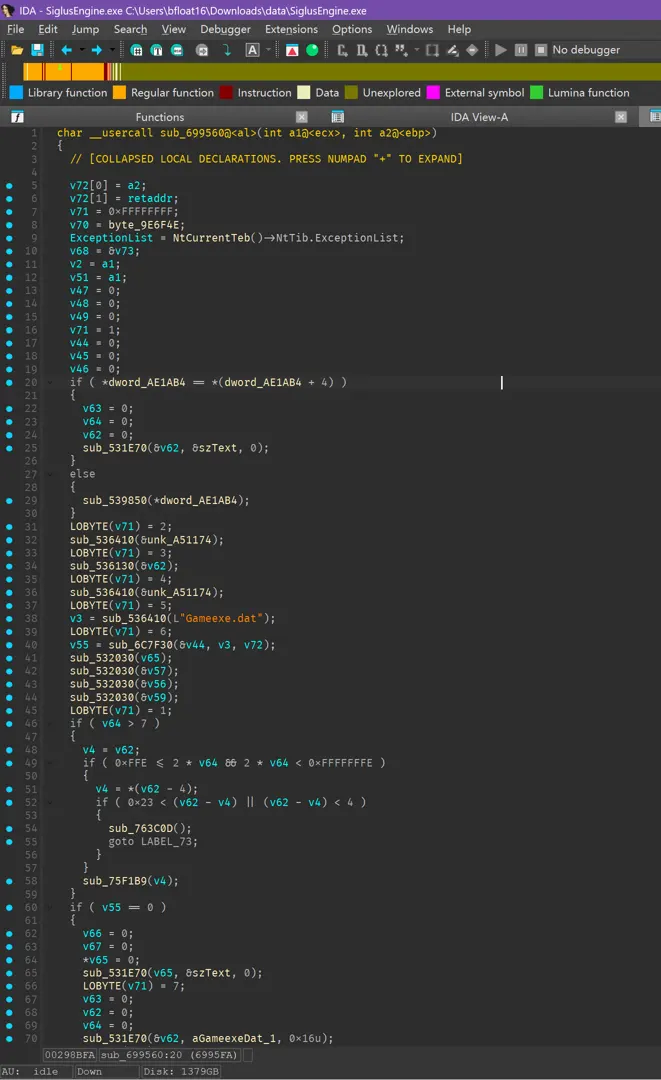The height and width of the screenshot is (1080, 661).
Task: Click the teal down-arrow jump icon
Action: point(227,50)
